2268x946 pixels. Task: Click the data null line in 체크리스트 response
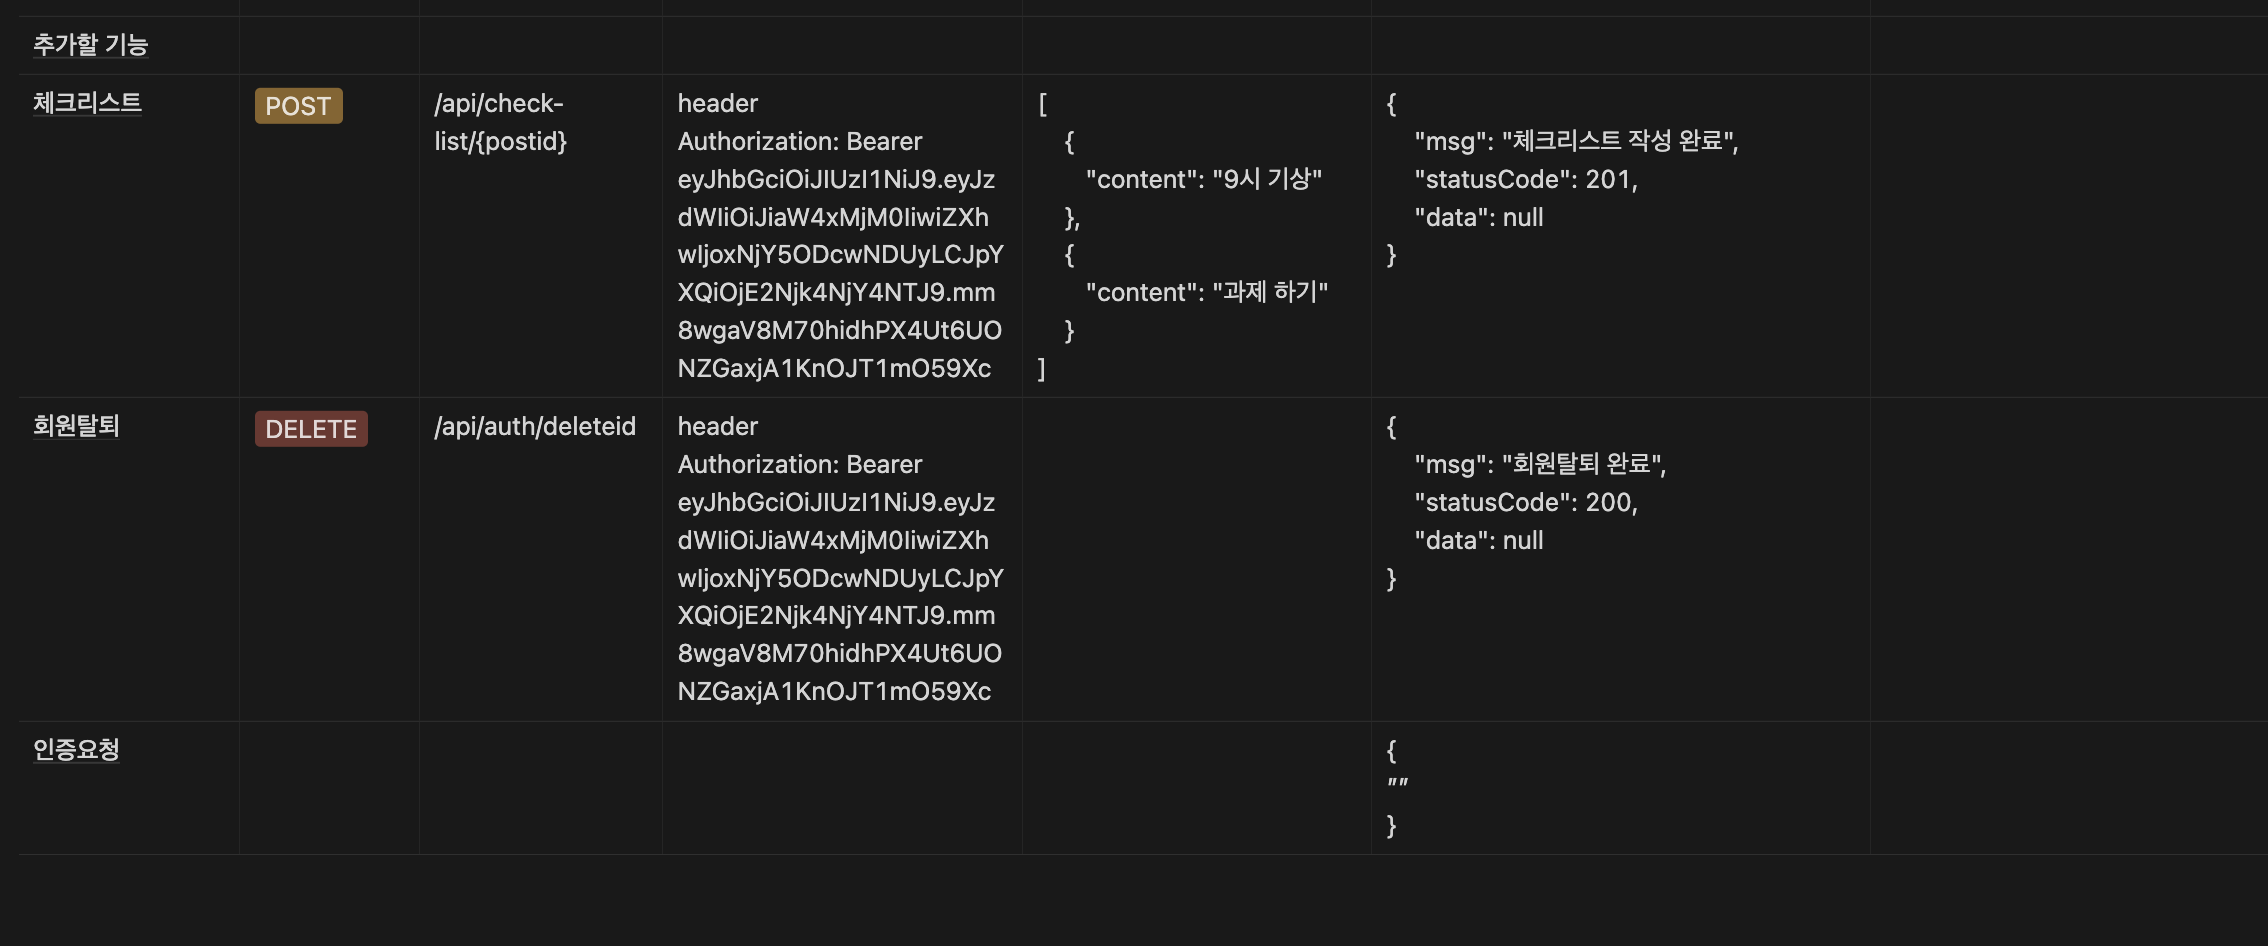(1478, 217)
